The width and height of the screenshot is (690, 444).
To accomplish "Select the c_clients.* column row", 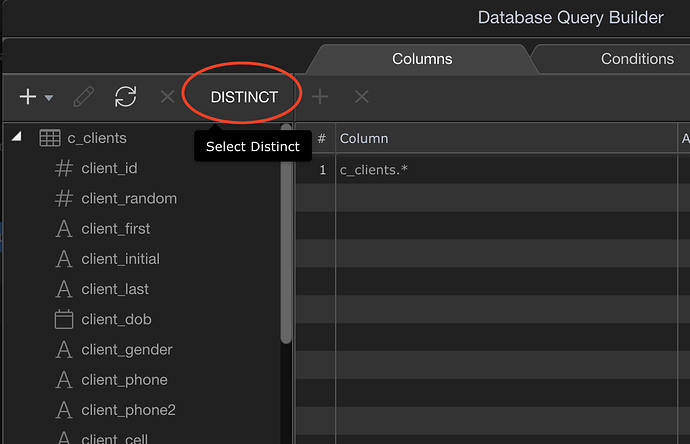I will point(374,170).
